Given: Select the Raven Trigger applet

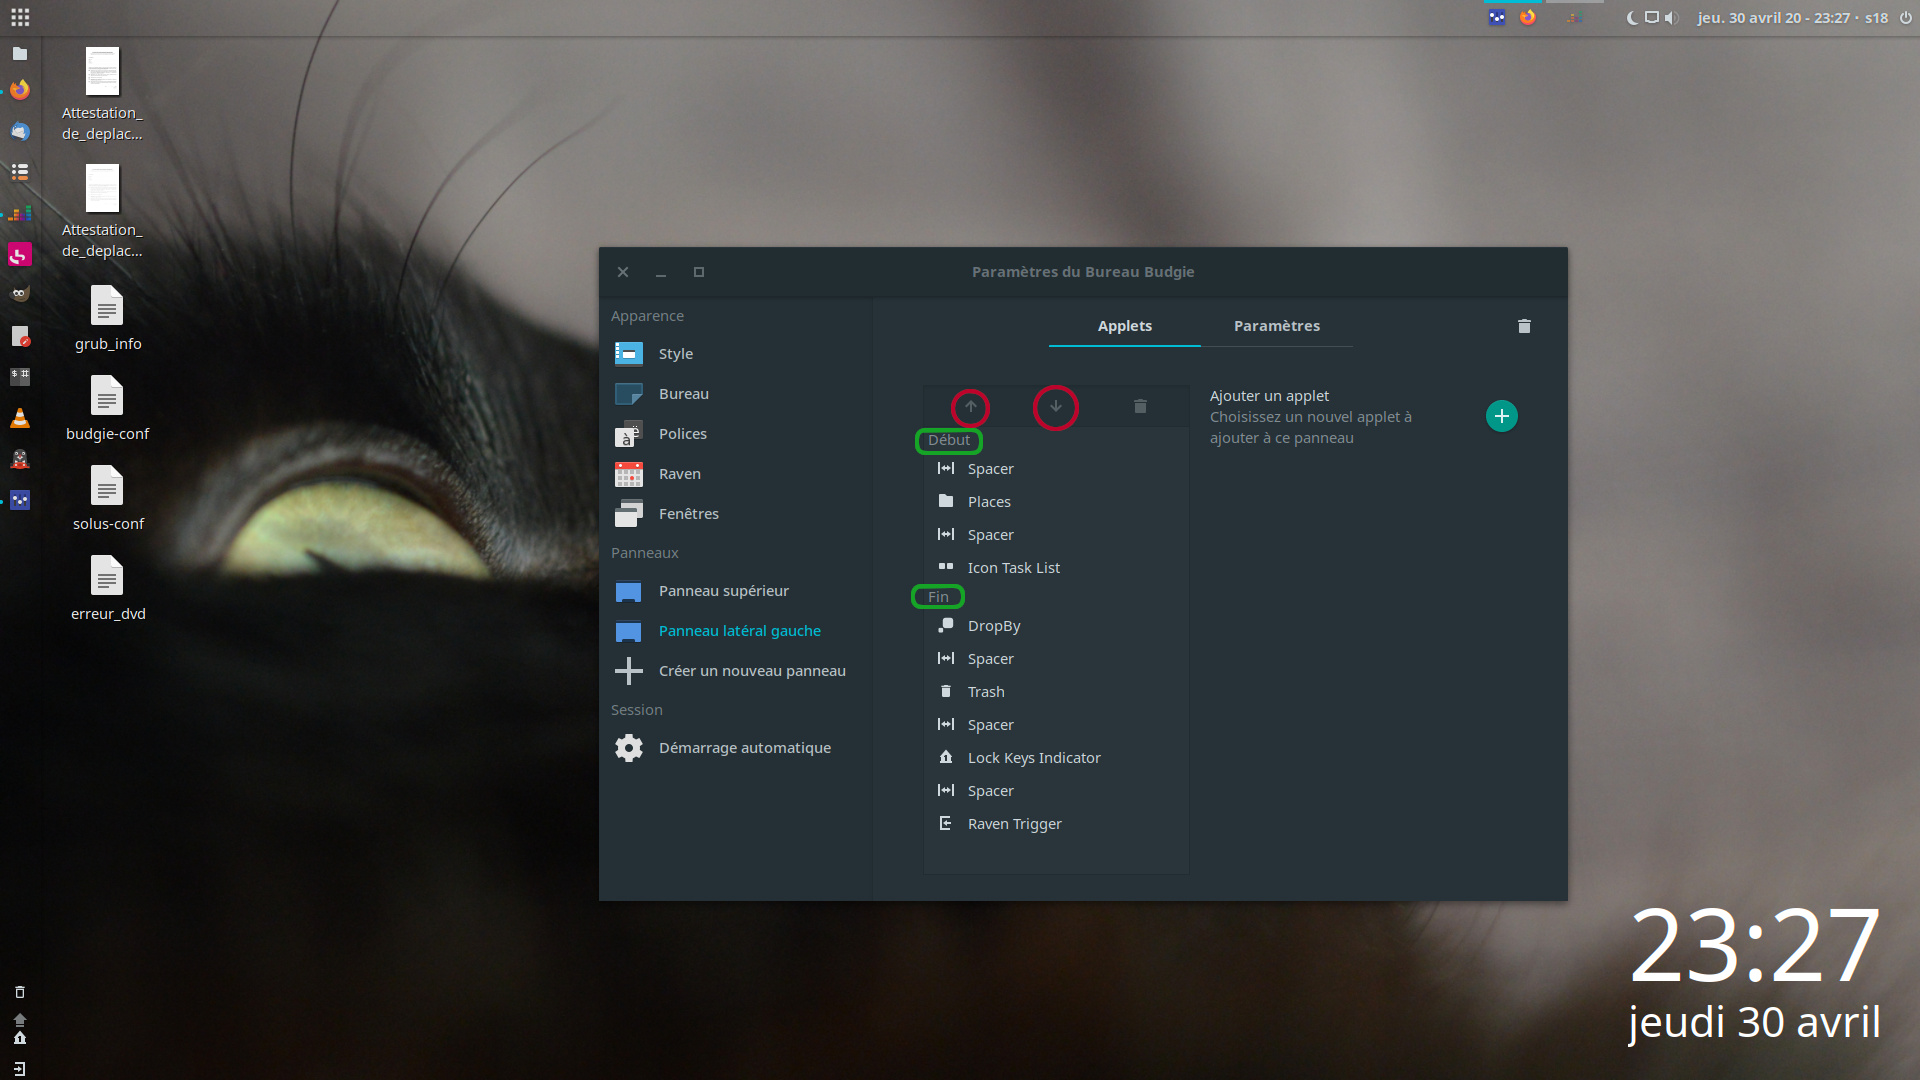Looking at the screenshot, I should [1014, 824].
